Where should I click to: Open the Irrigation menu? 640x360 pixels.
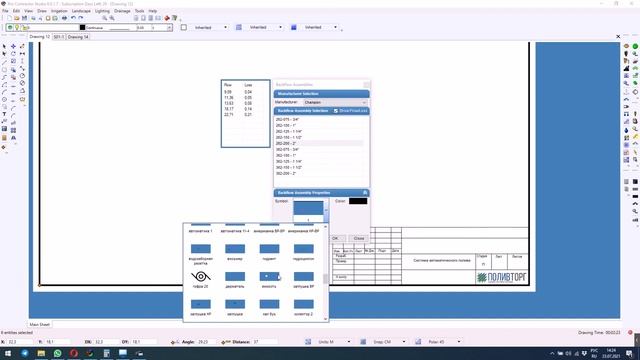click(x=59, y=11)
